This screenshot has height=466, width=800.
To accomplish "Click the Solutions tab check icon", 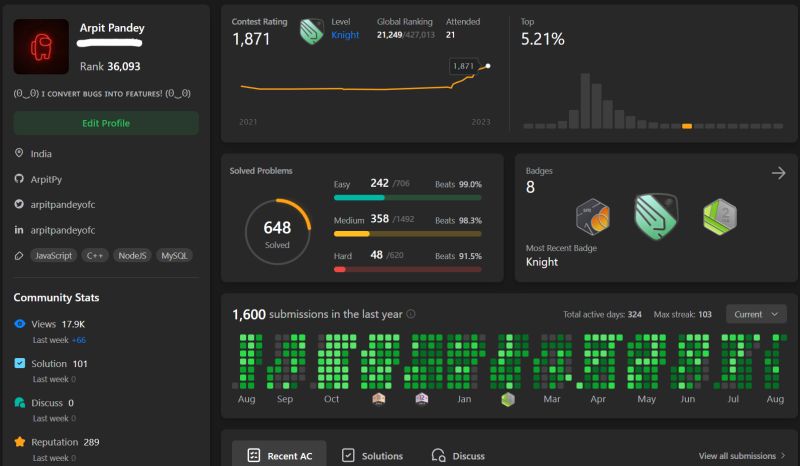I will click(348, 455).
